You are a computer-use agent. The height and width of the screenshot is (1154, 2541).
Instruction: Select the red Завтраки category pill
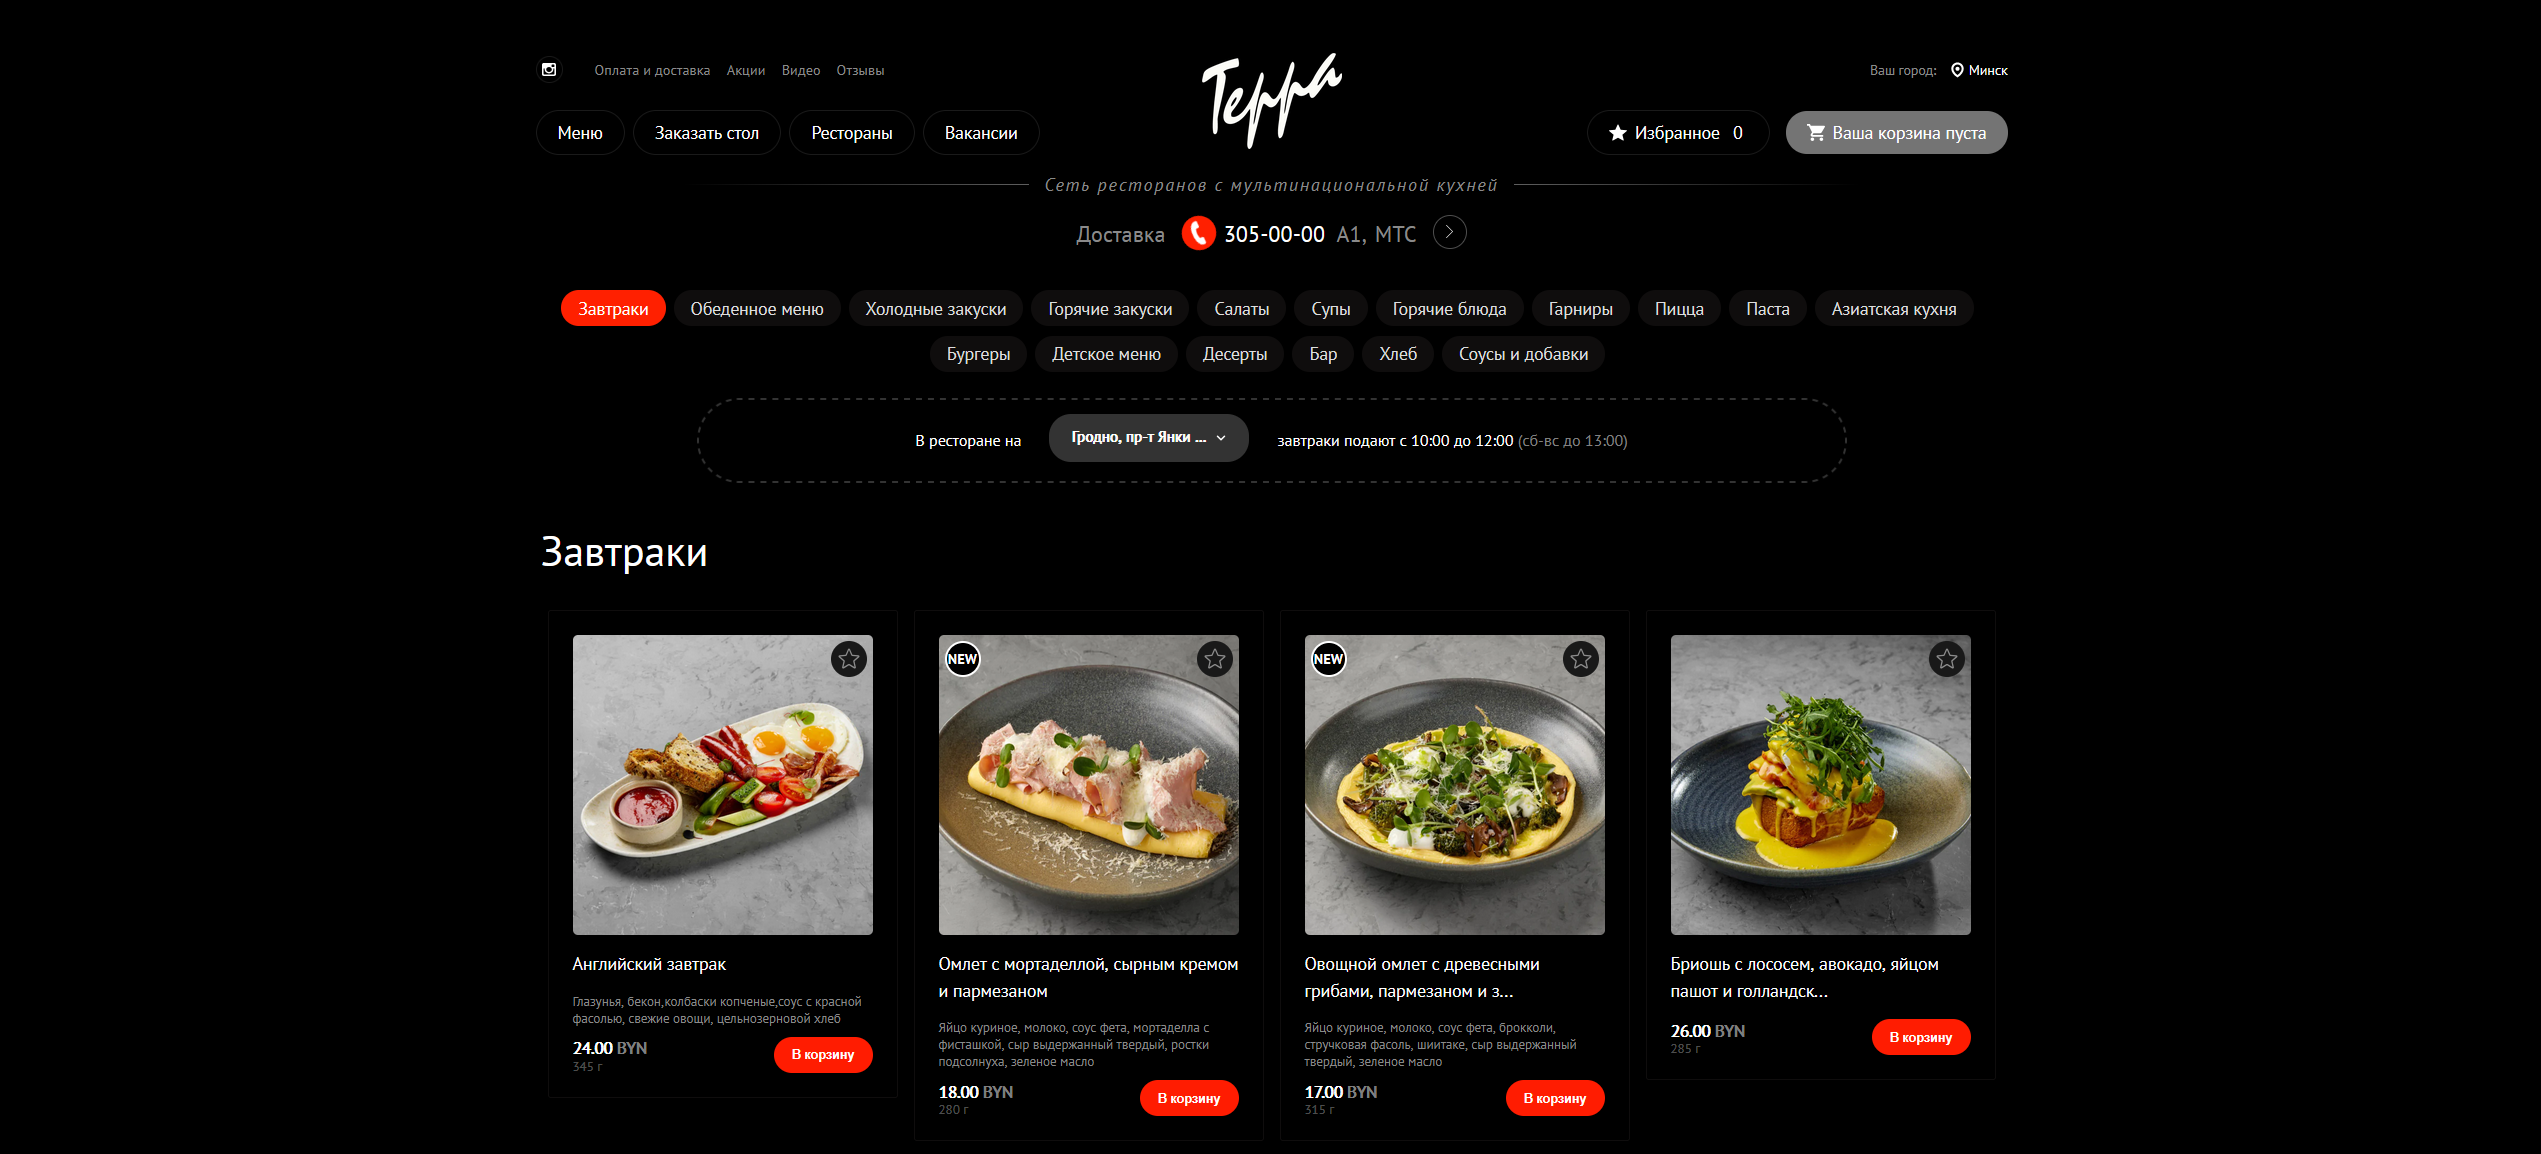point(613,309)
